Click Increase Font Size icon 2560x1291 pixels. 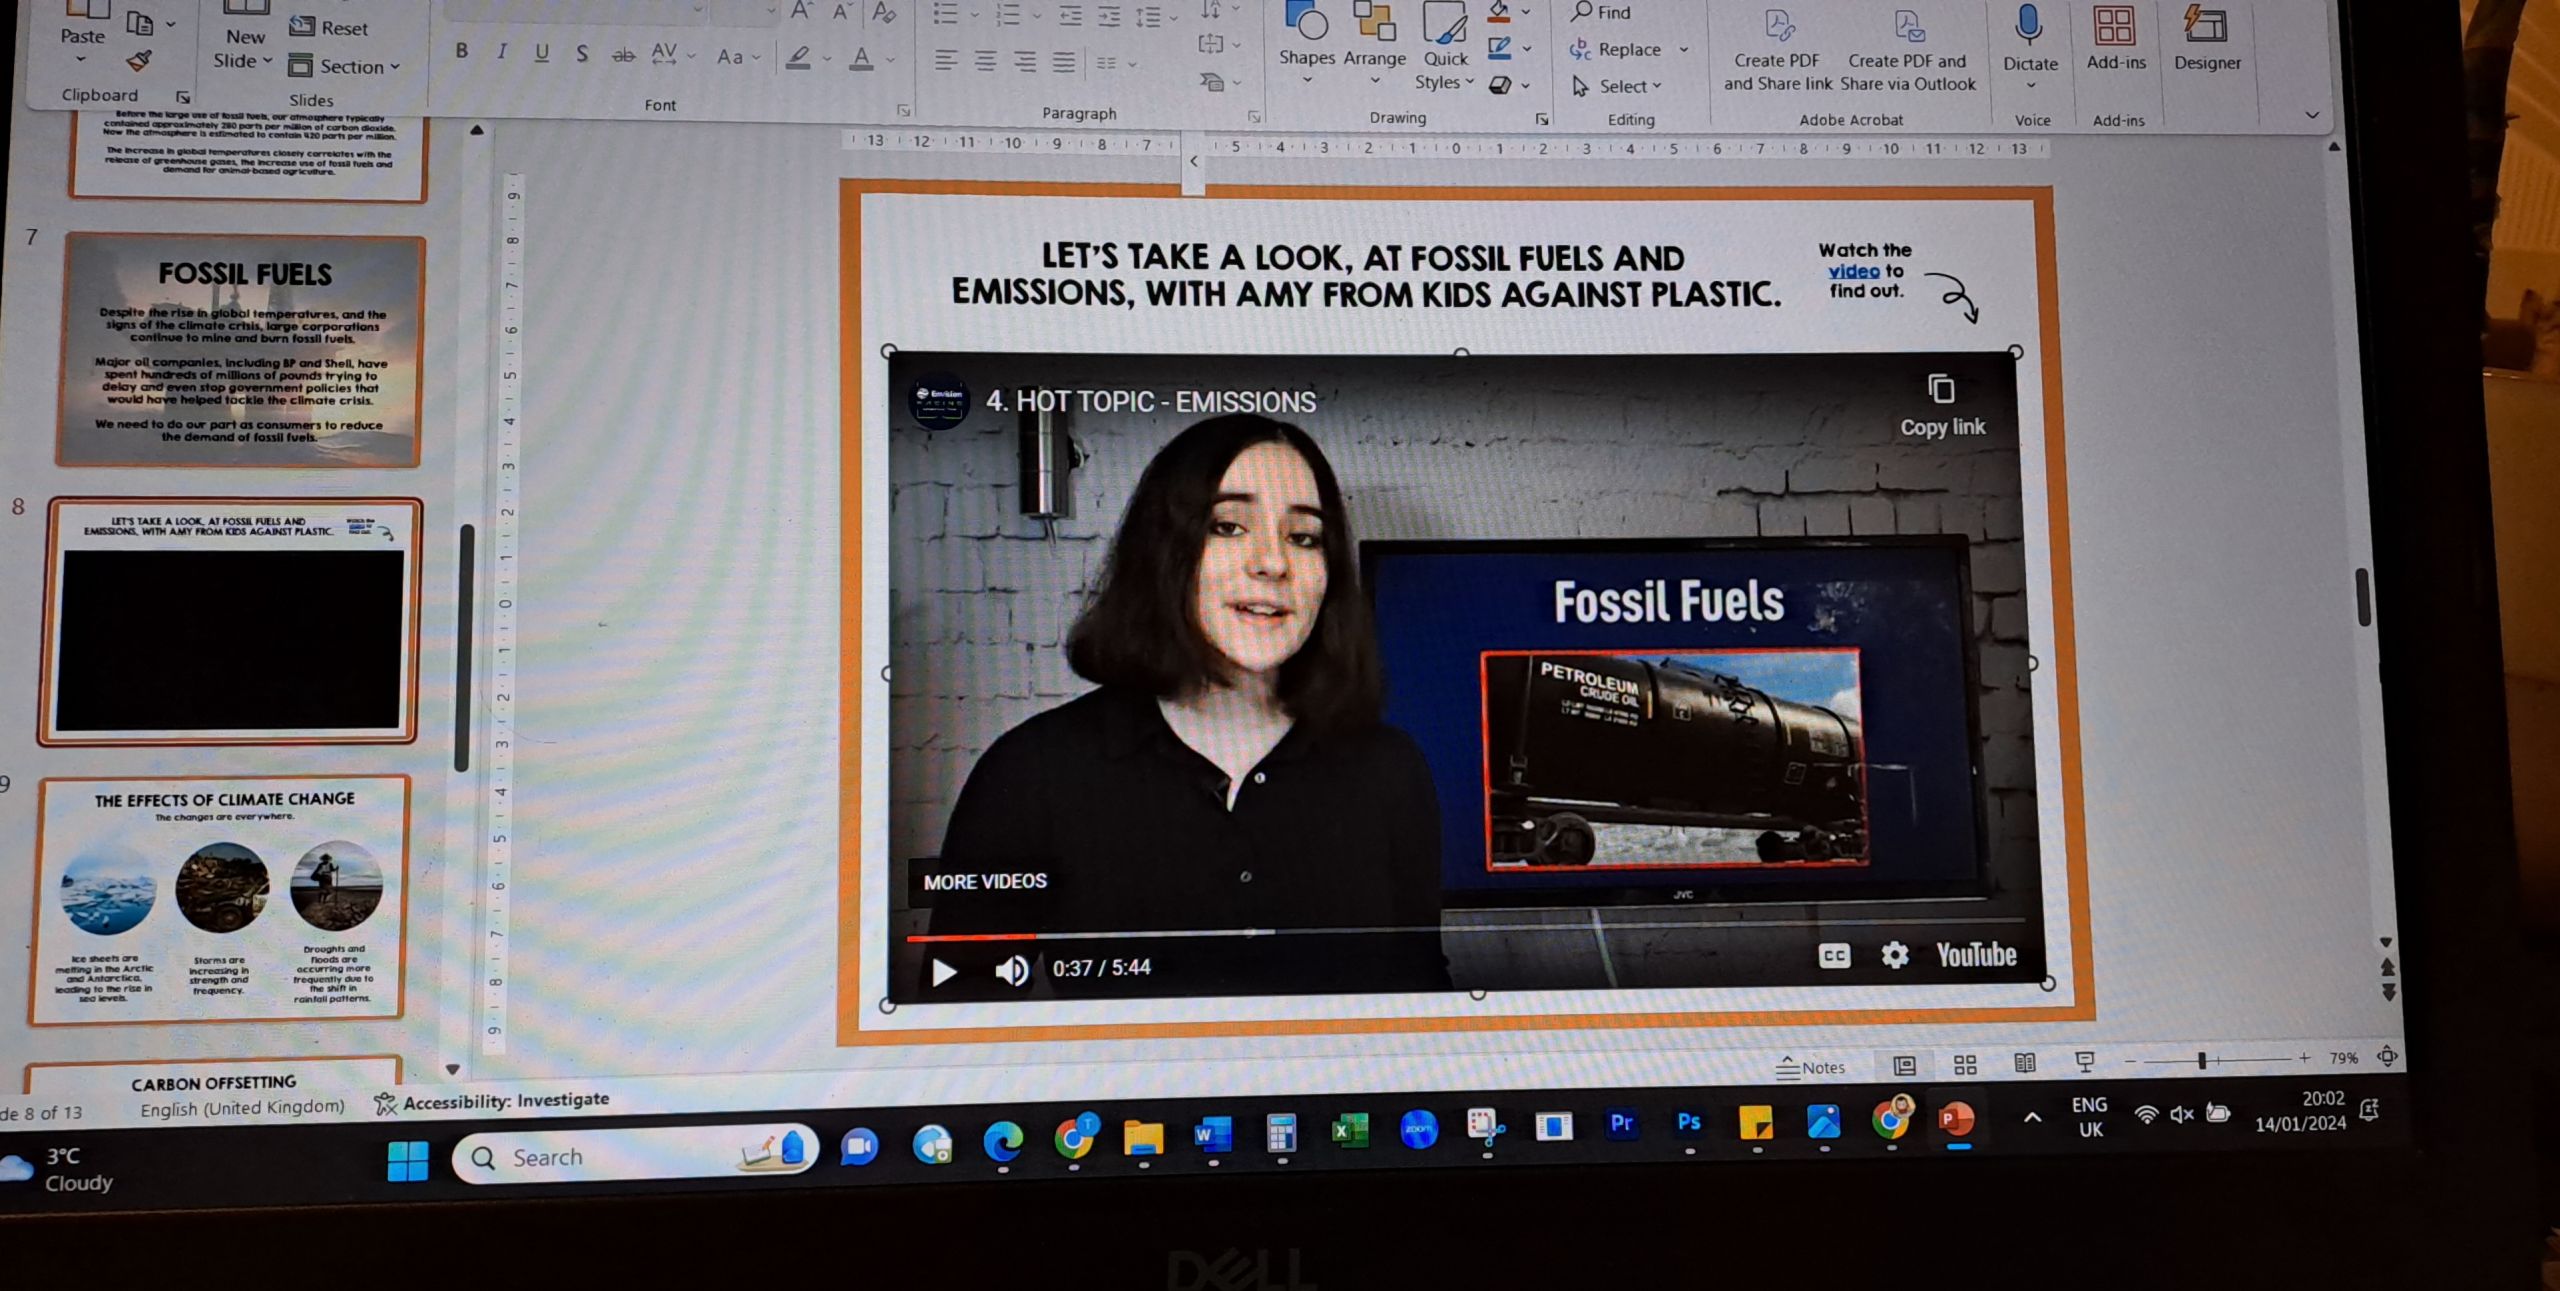800,11
